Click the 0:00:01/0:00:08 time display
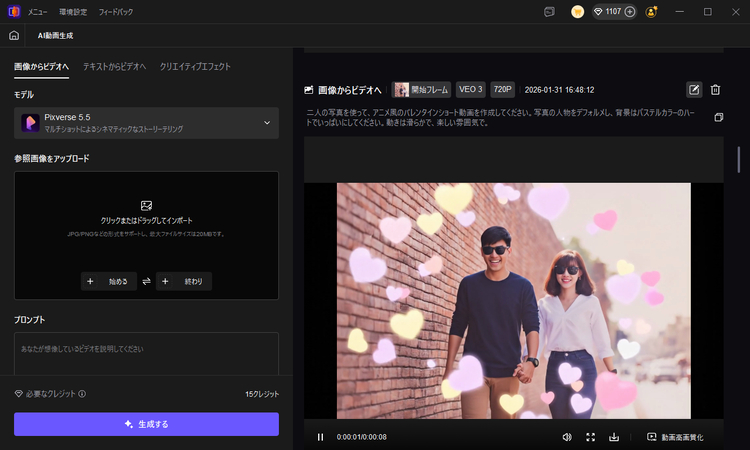The image size is (750, 450). pyautogui.click(x=362, y=437)
